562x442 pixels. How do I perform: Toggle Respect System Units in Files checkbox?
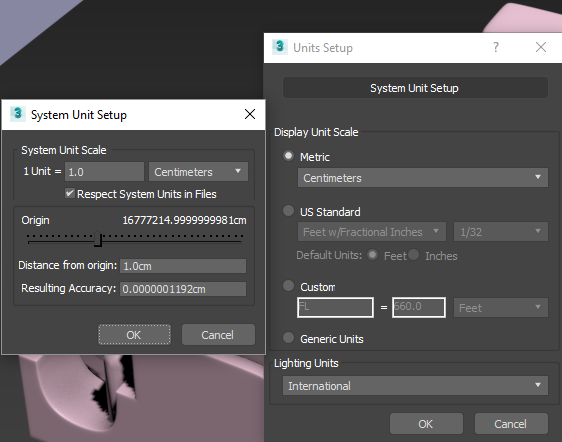click(x=70, y=193)
